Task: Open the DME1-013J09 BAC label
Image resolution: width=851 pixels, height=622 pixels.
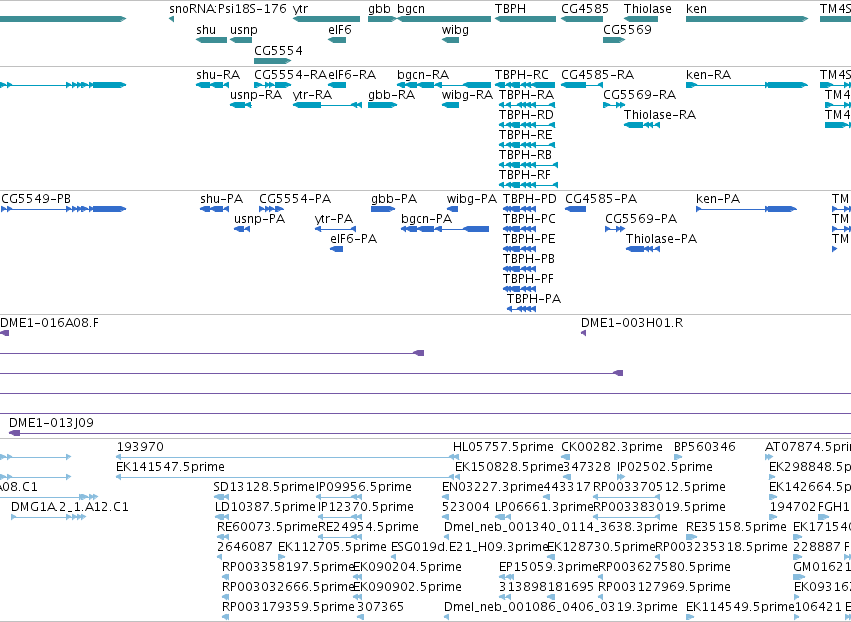Action: pos(51,422)
